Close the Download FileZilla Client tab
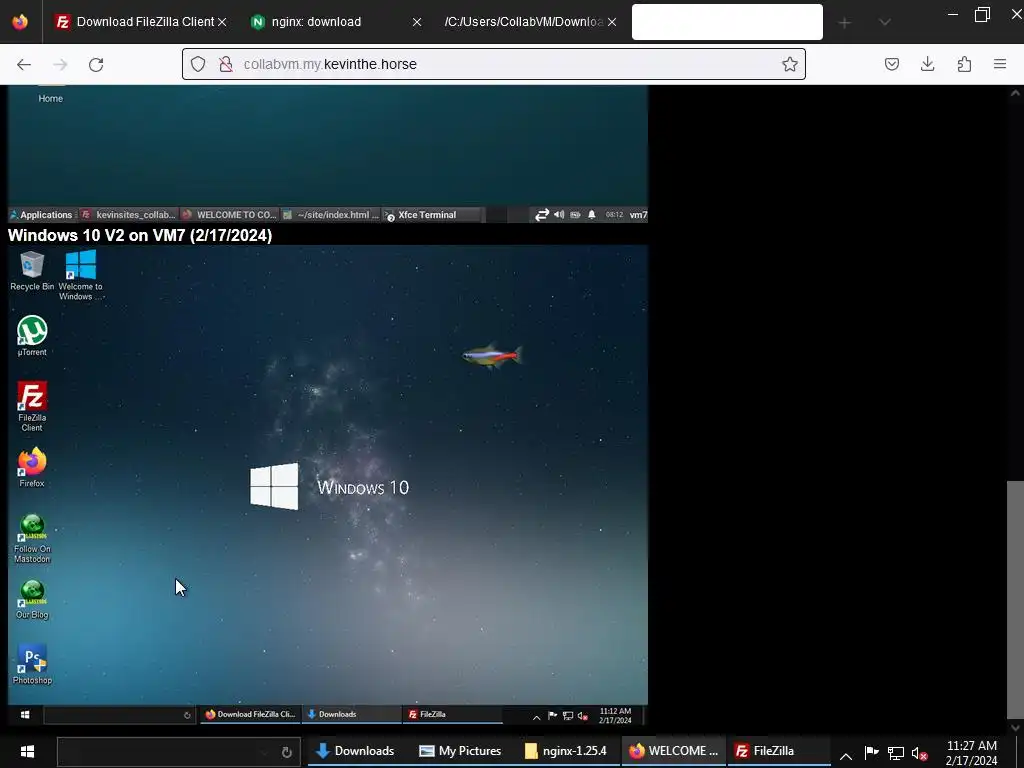Screen dimensions: 1024x768 (x=222, y=22)
